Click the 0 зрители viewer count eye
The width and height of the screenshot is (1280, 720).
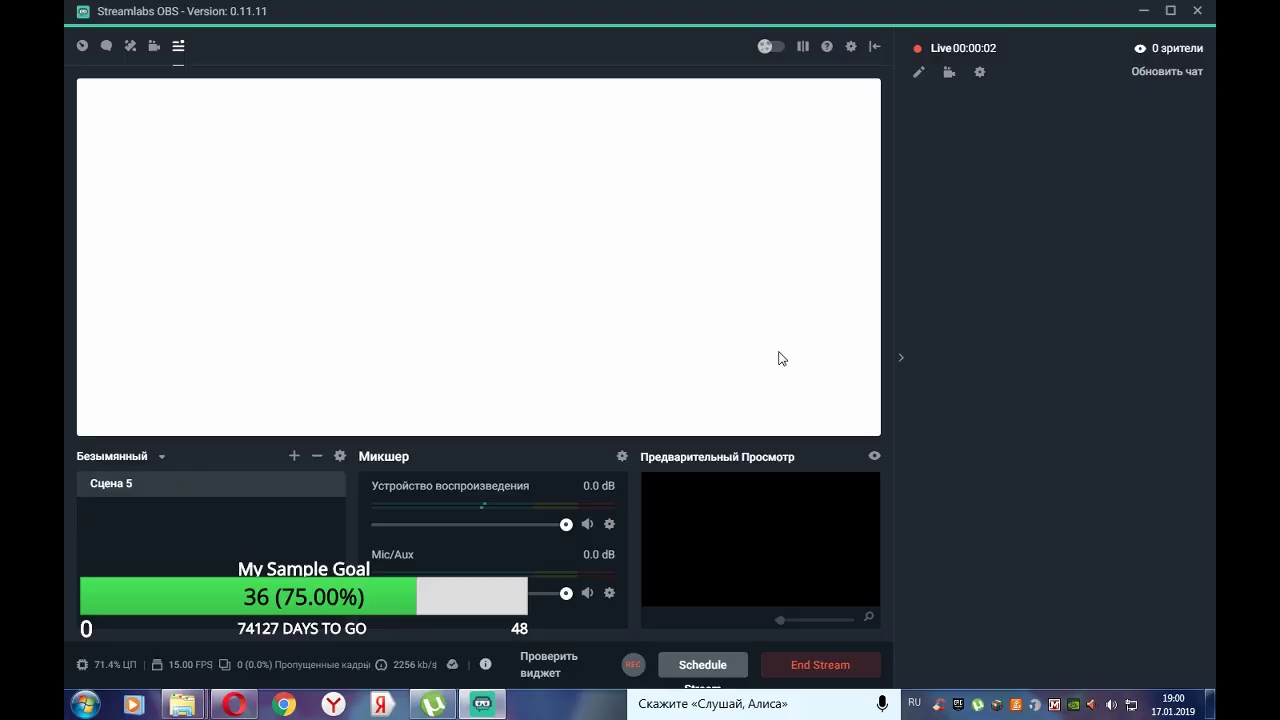tap(1140, 48)
